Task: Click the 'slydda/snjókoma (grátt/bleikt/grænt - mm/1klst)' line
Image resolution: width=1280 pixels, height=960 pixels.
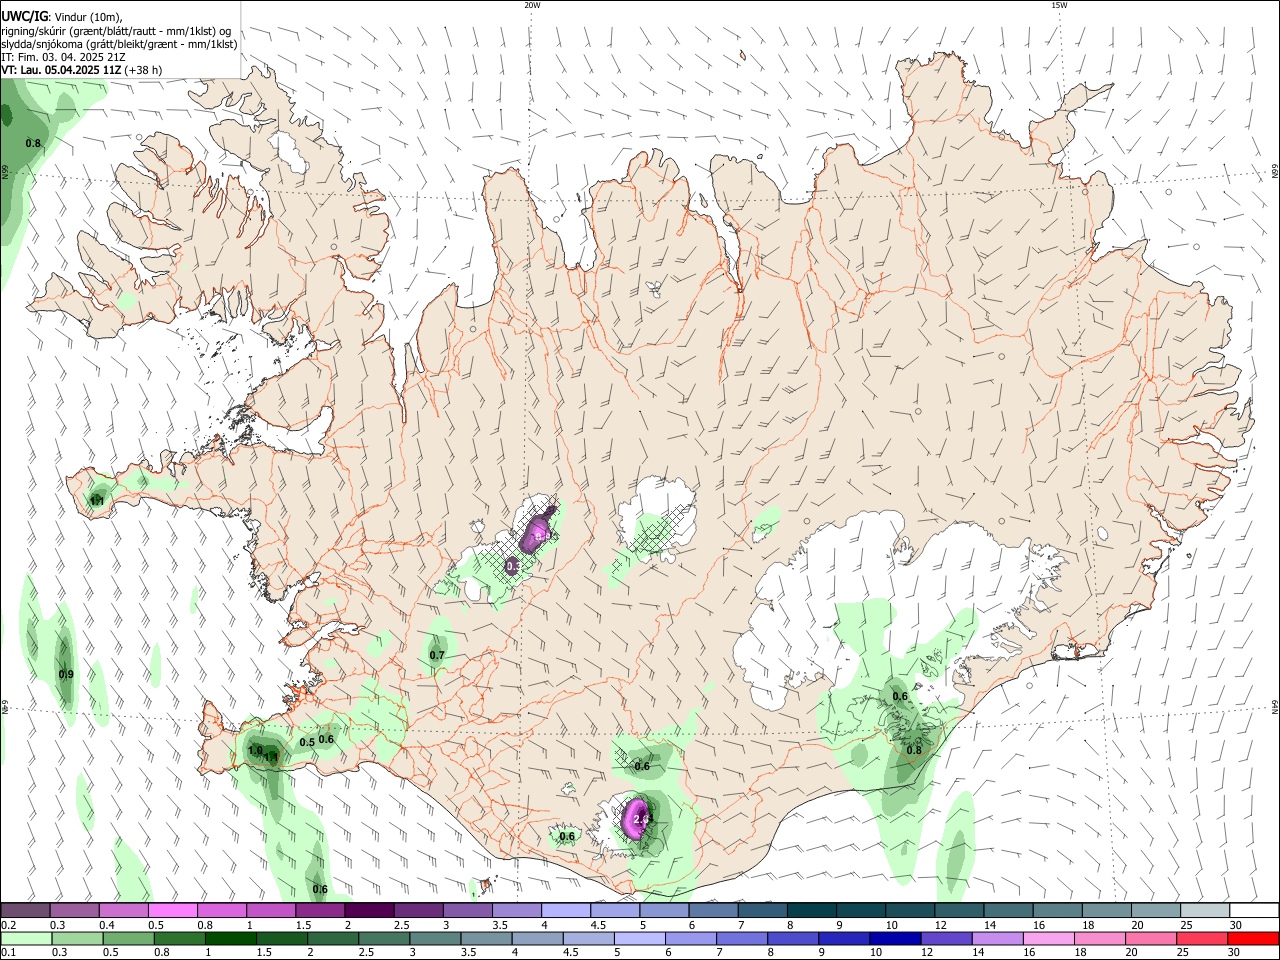Action: coord(119,44)
